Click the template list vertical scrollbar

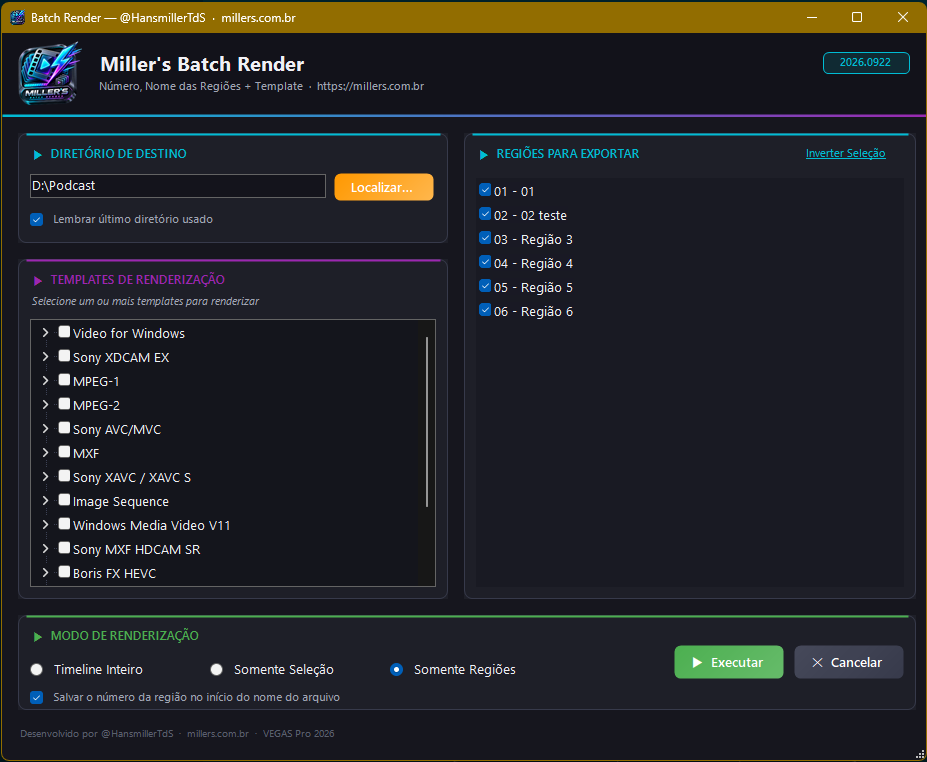pyautogui.click(x=427, y=421)
